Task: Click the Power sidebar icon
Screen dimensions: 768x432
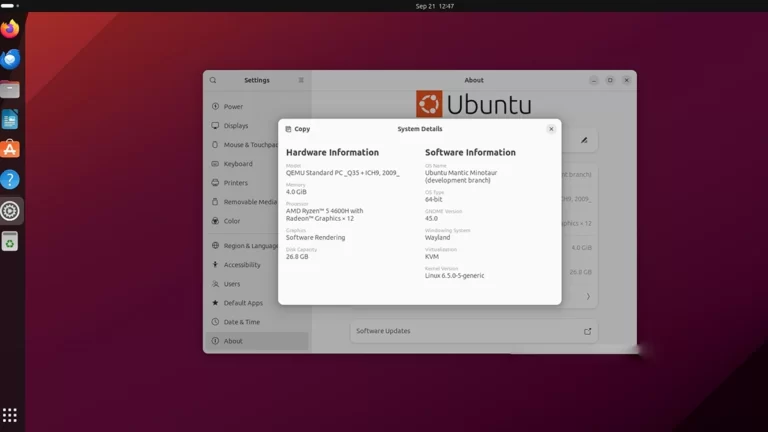Action: (x=215, y=106)
